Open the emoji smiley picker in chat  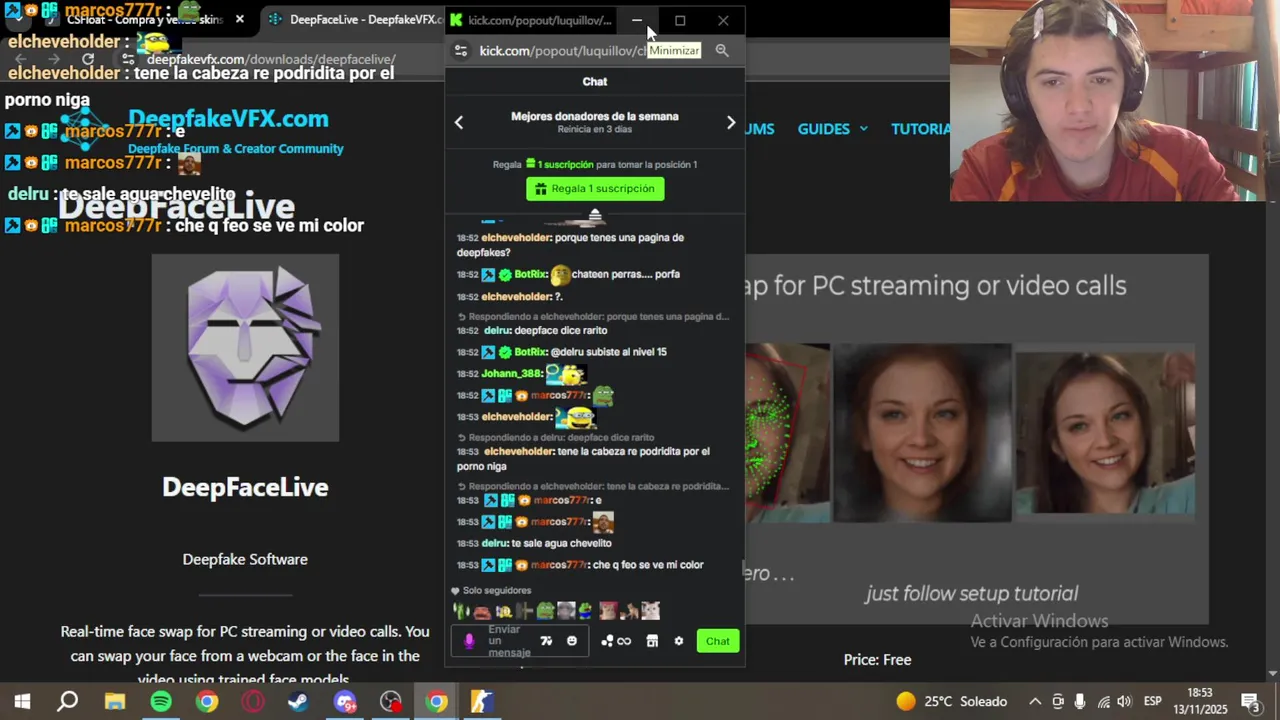click(x=572, y=641)
